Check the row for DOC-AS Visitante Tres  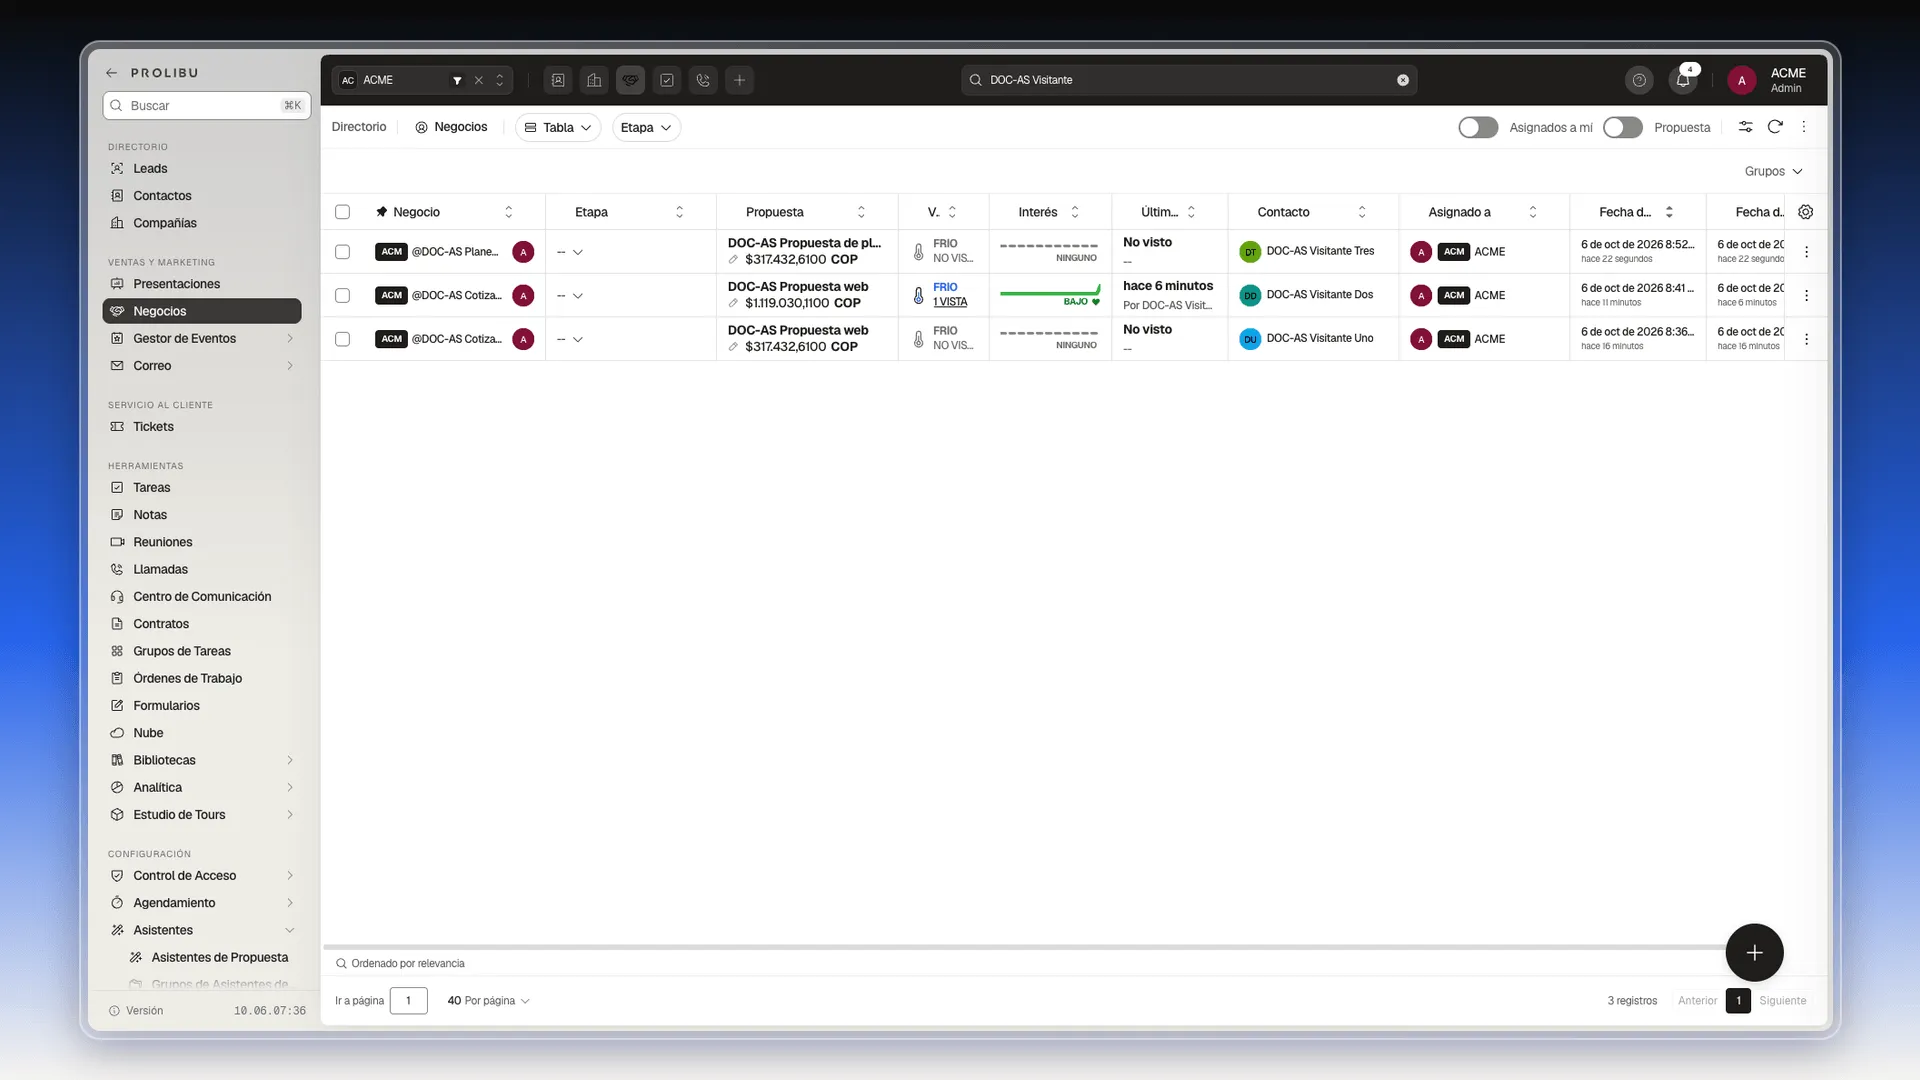click(x=342, y=252)
